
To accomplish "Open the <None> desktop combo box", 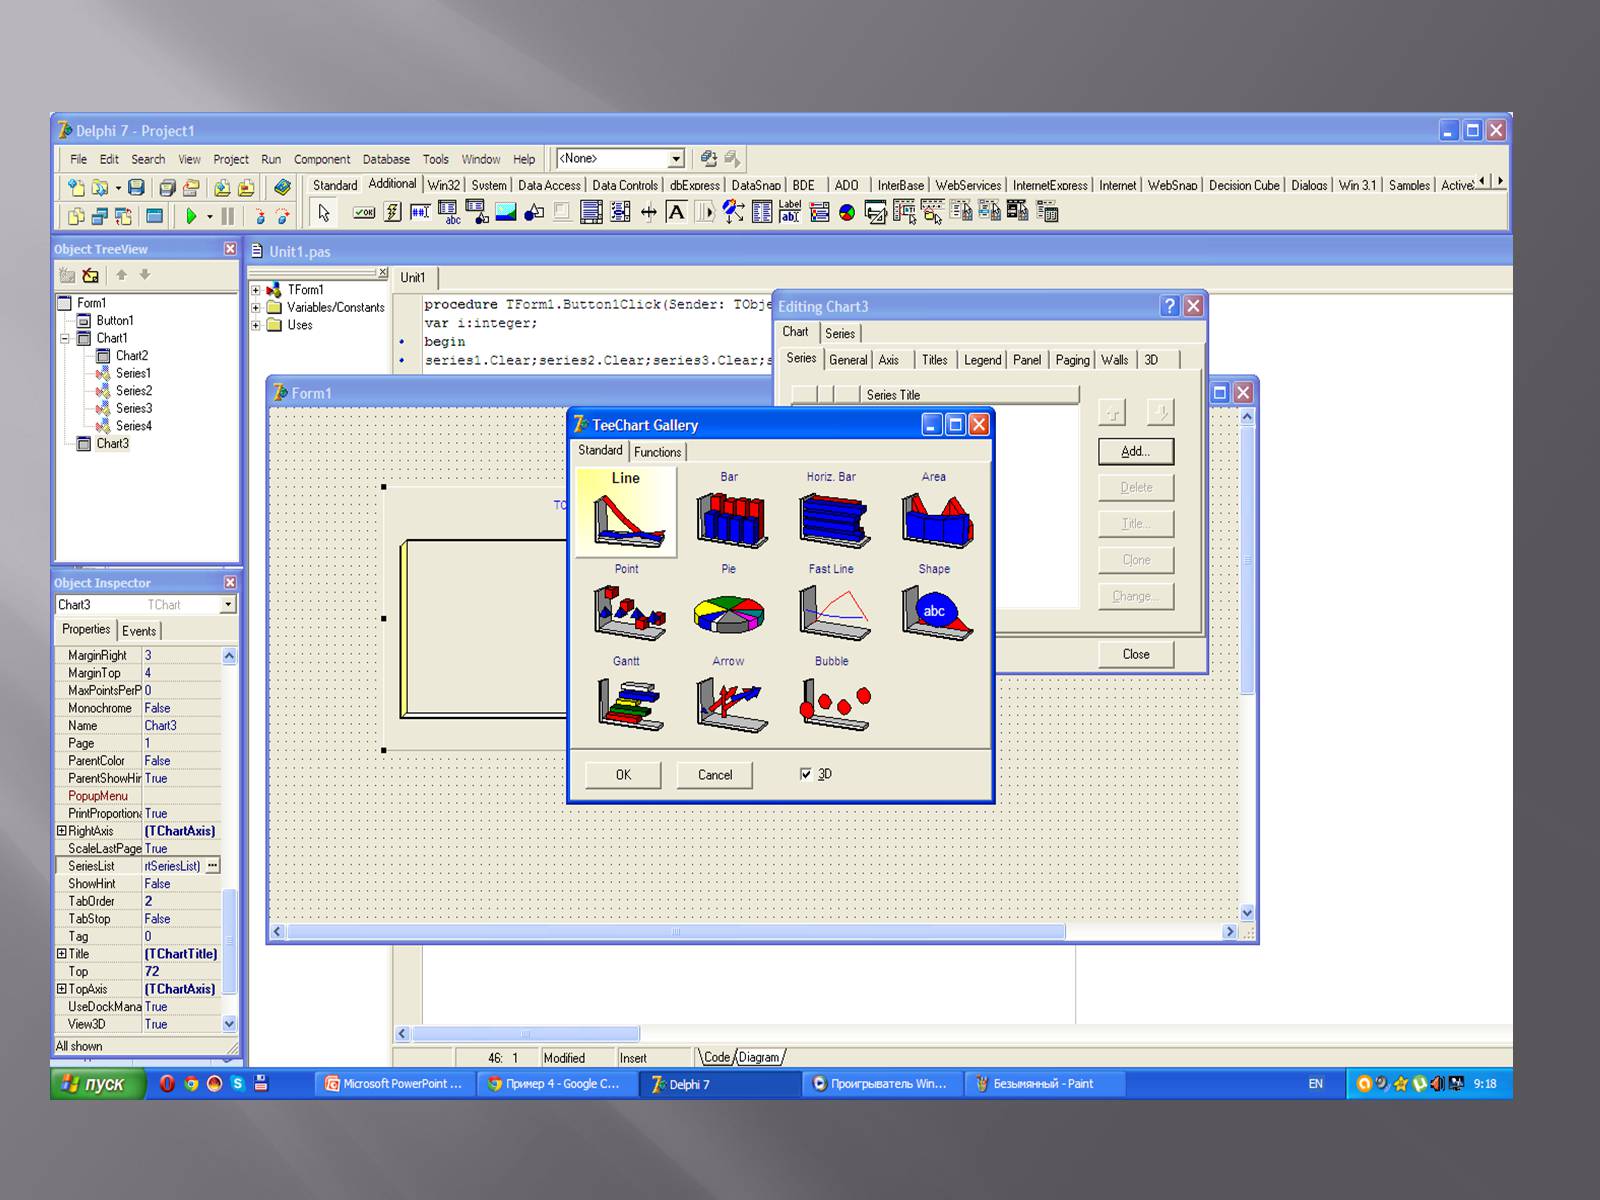I will point(676,159).
